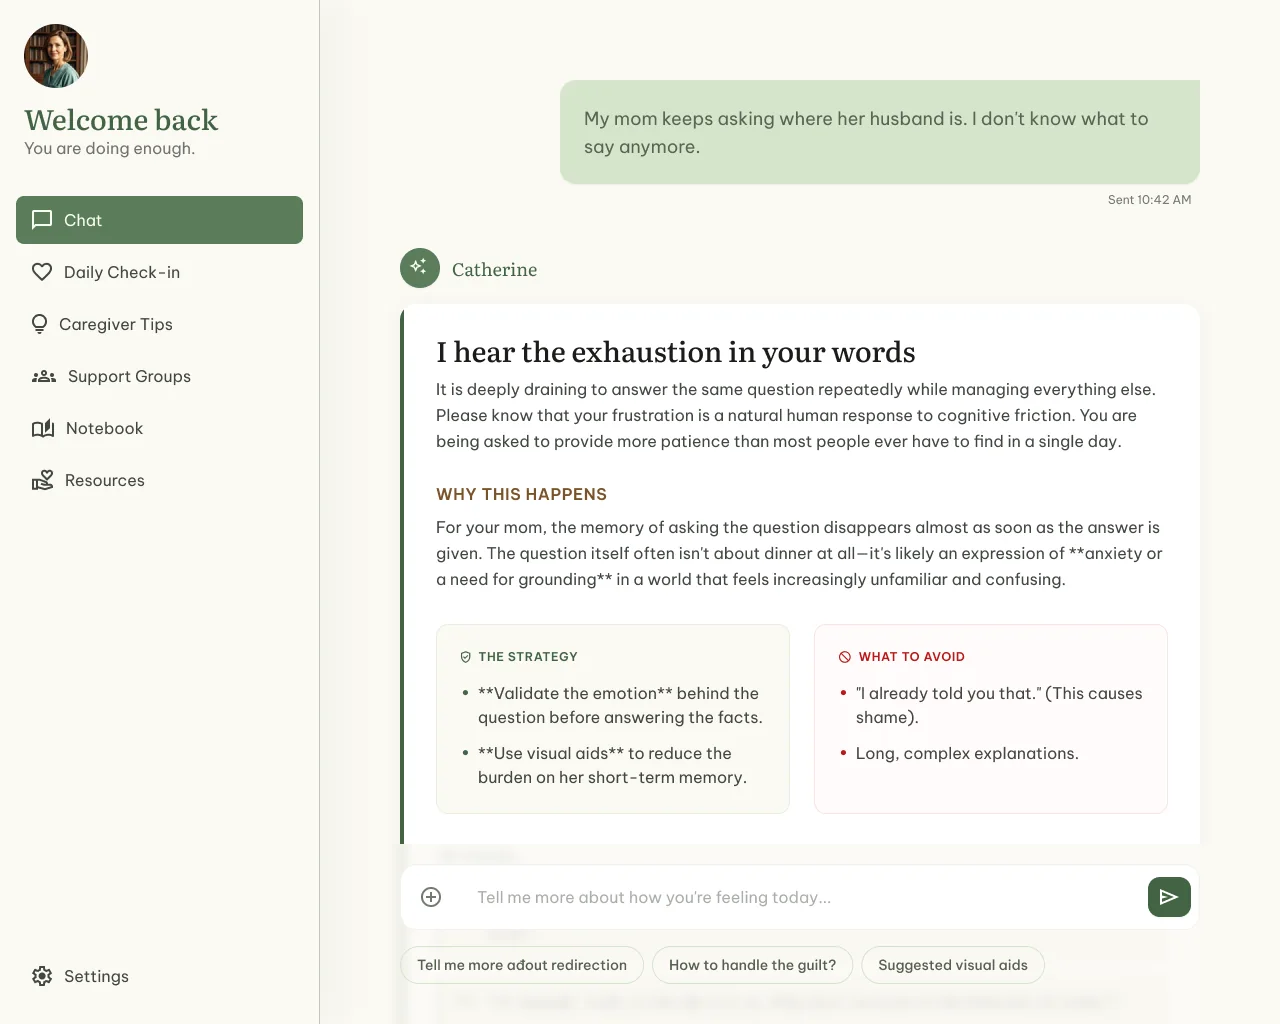Go to Resources page
1280x1024 pixels.
[x=159, y=480]
